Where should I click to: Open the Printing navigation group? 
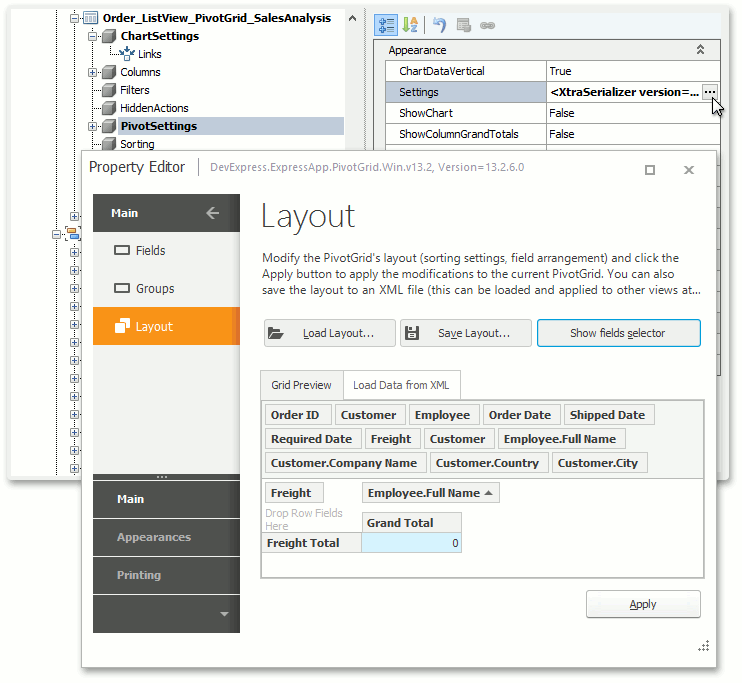tap(166, 575)
